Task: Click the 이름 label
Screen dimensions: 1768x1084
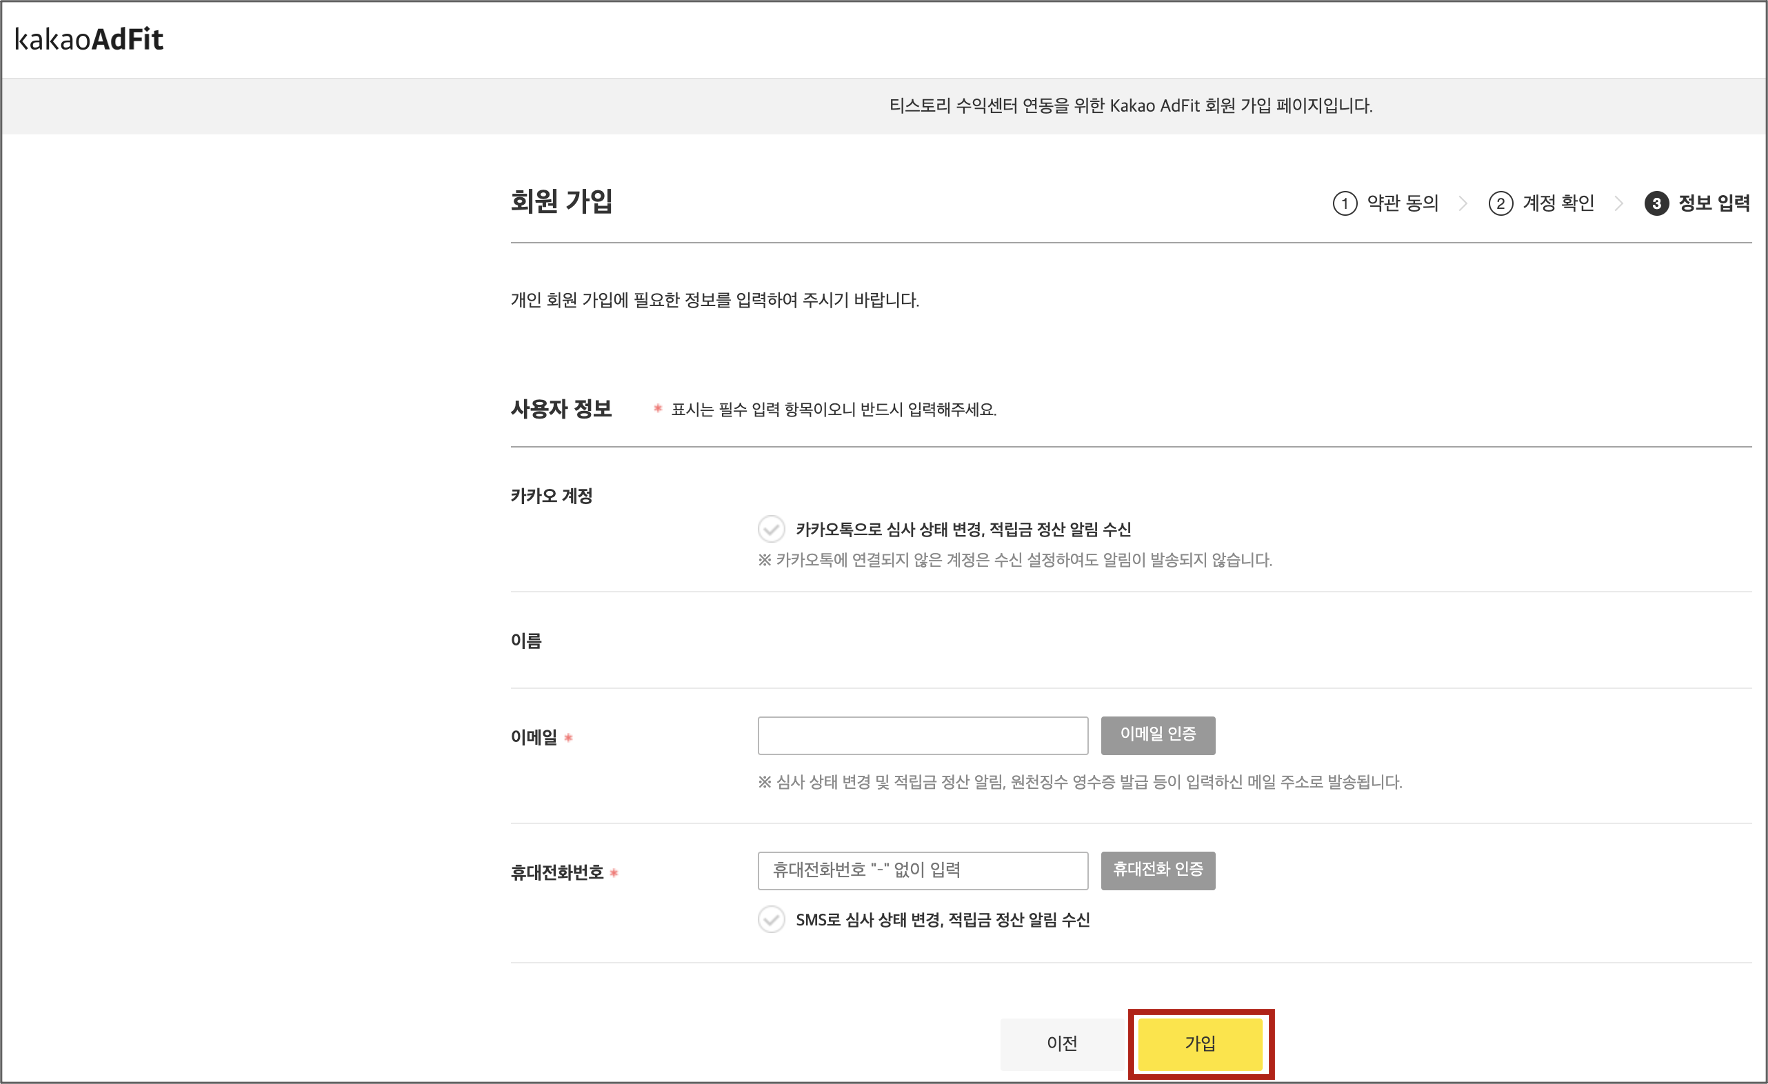Action: tap(526, 641)
